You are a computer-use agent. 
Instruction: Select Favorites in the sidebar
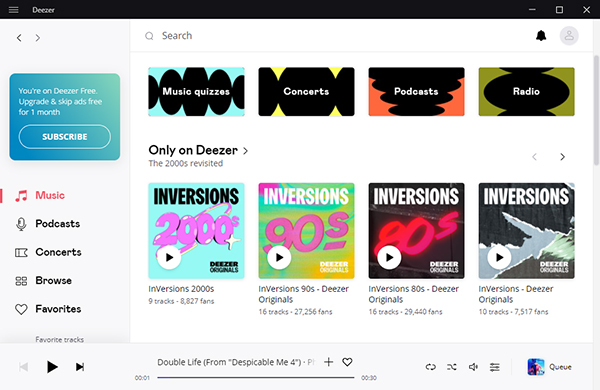[58, 309]
